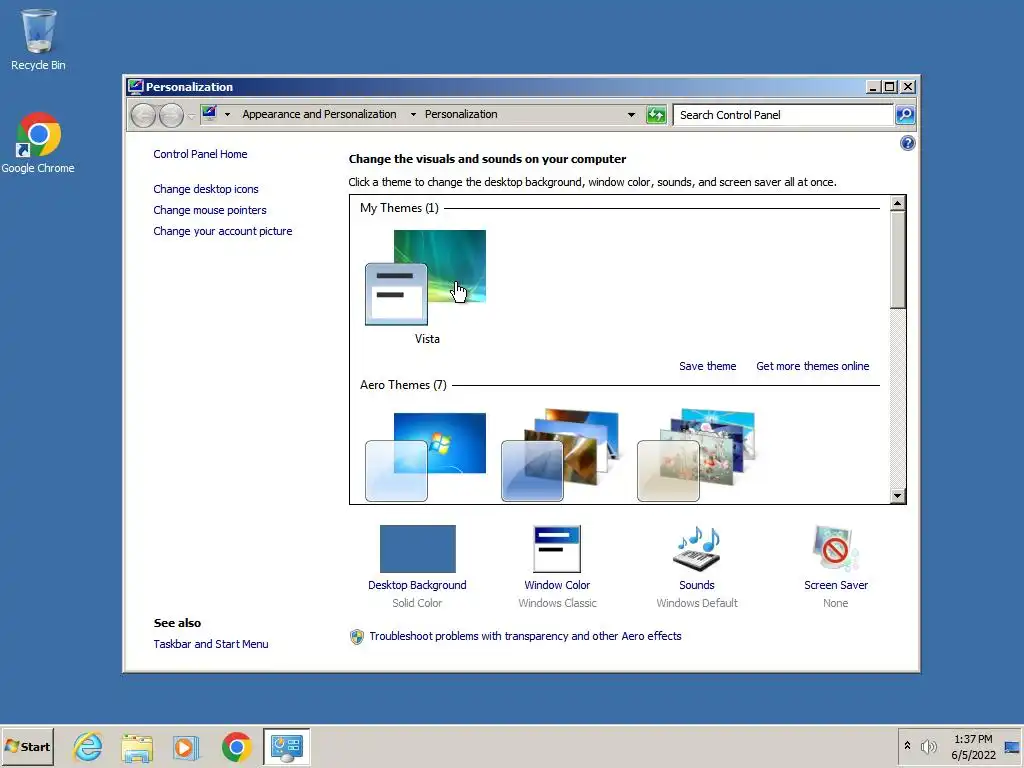This screenshot has height=768, width=1024.
Task: Click the Control Panel taskbar button
Action: (x=287, y=747)
